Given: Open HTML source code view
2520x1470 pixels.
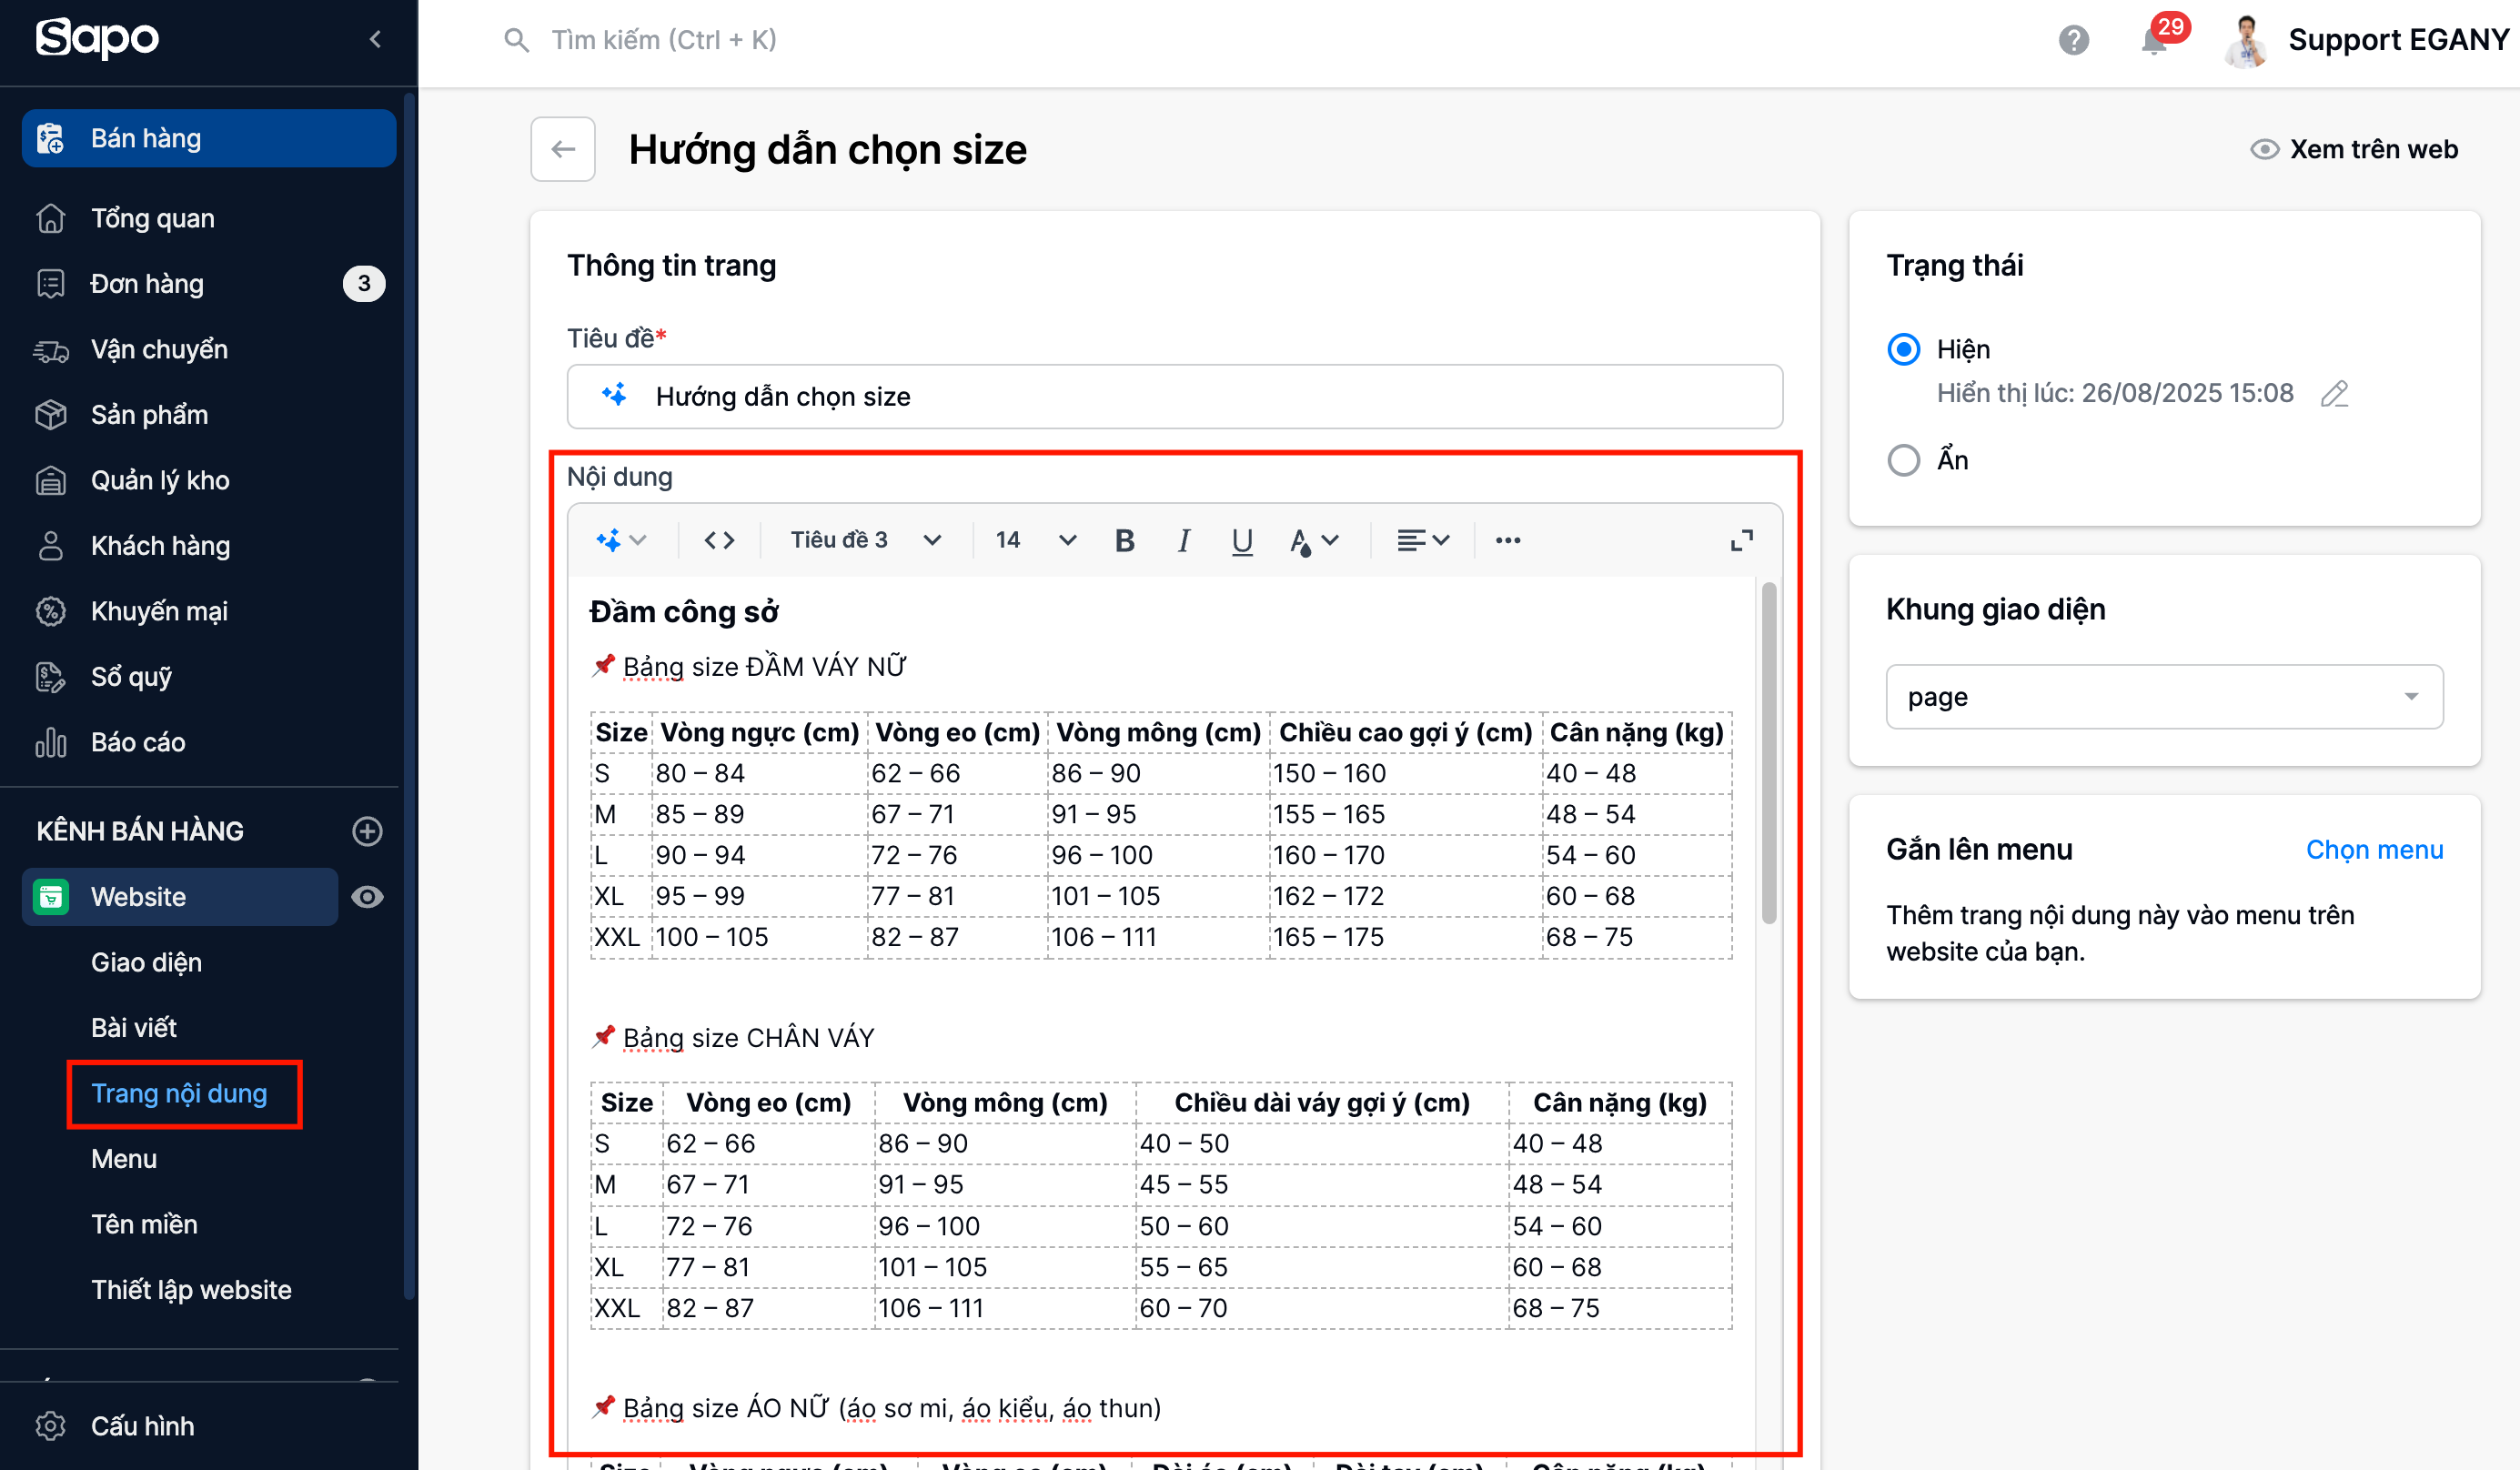Looking at the screenshot, I should click(x=719, y=541).
